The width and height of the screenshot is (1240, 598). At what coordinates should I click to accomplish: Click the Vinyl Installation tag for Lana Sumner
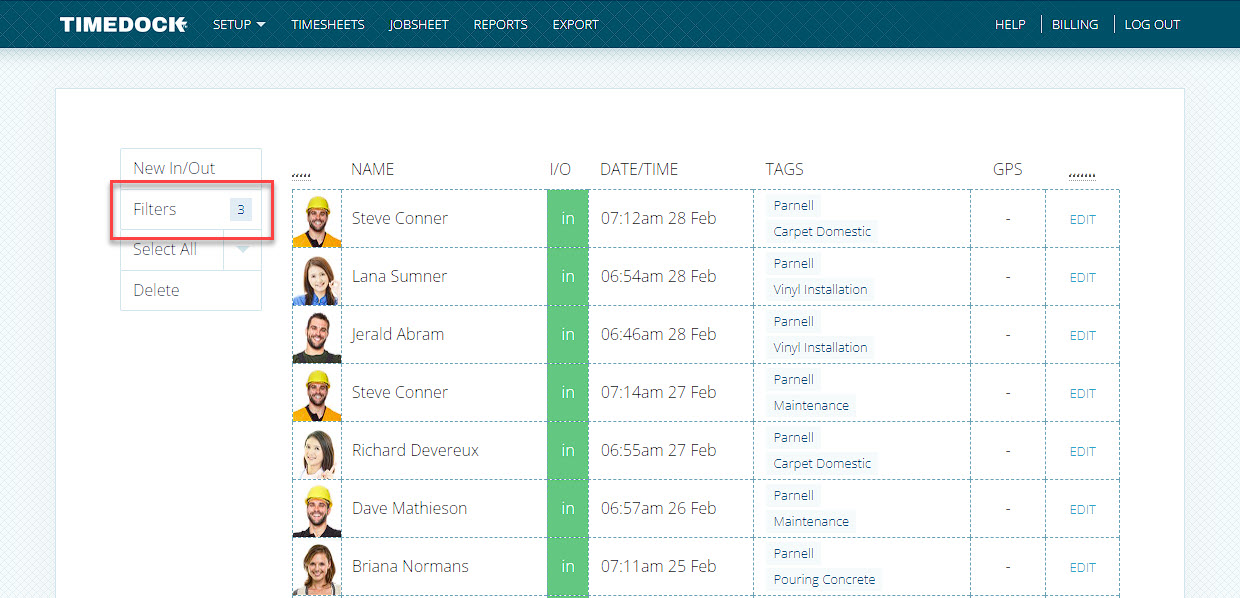[x=820, y=290]
